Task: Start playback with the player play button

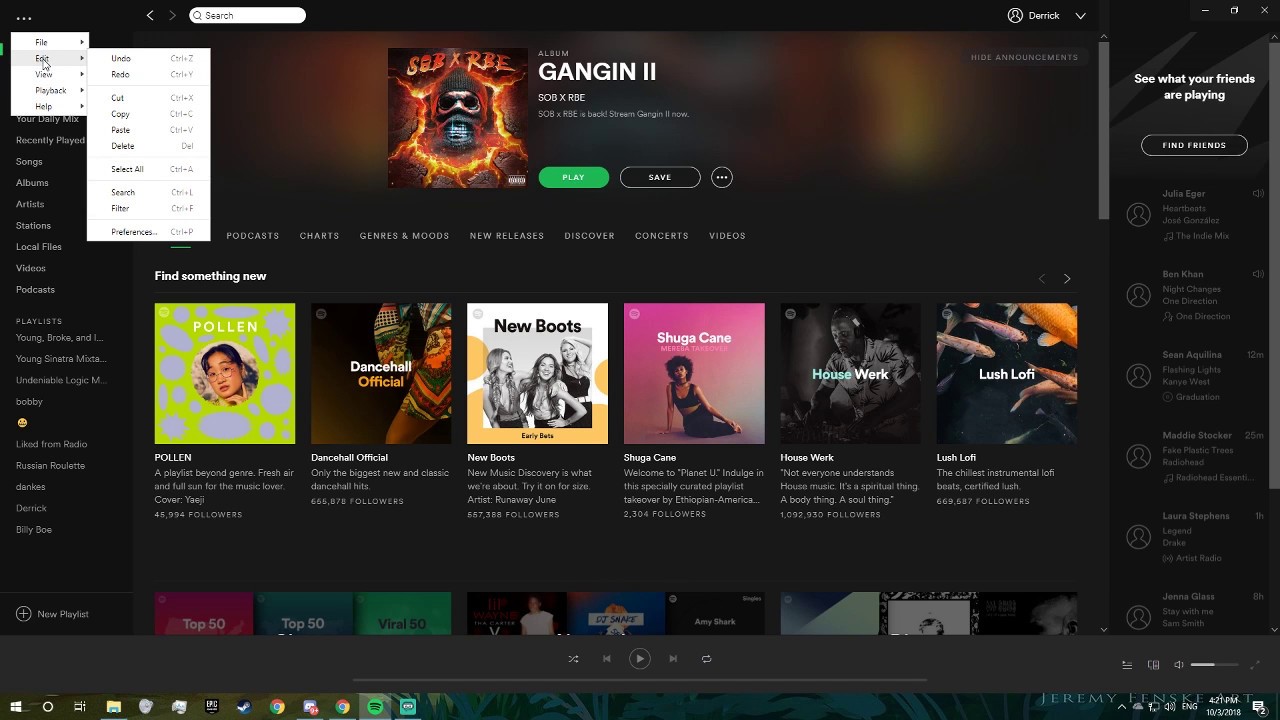Action: (640, 659)
